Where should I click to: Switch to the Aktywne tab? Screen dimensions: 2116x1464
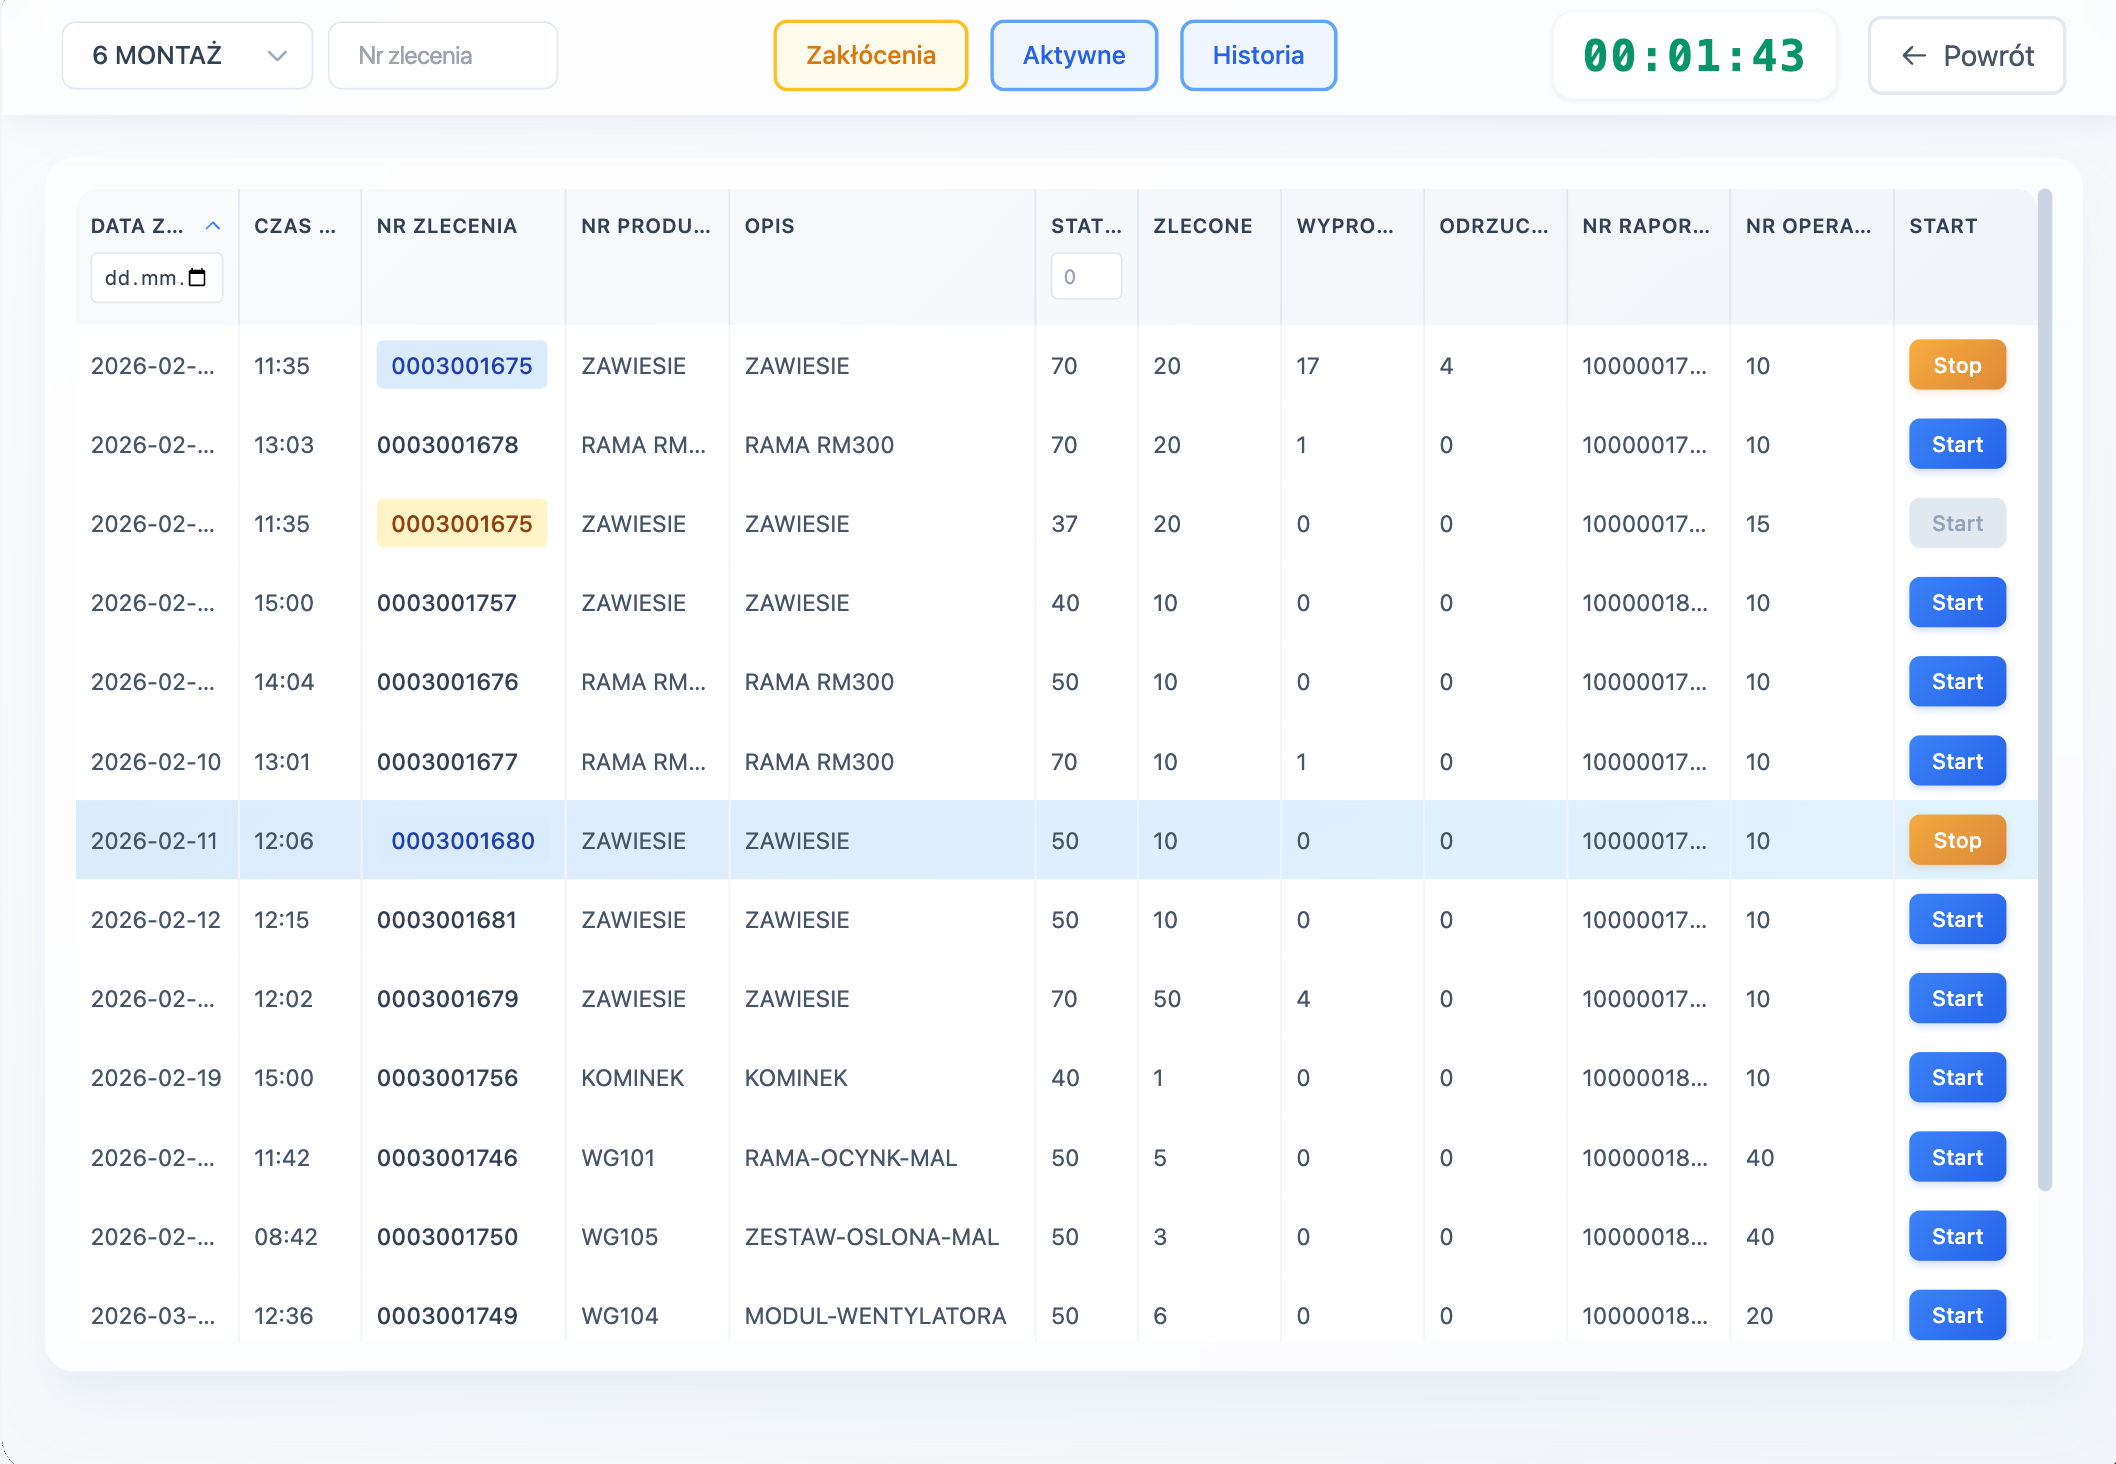1073,56
